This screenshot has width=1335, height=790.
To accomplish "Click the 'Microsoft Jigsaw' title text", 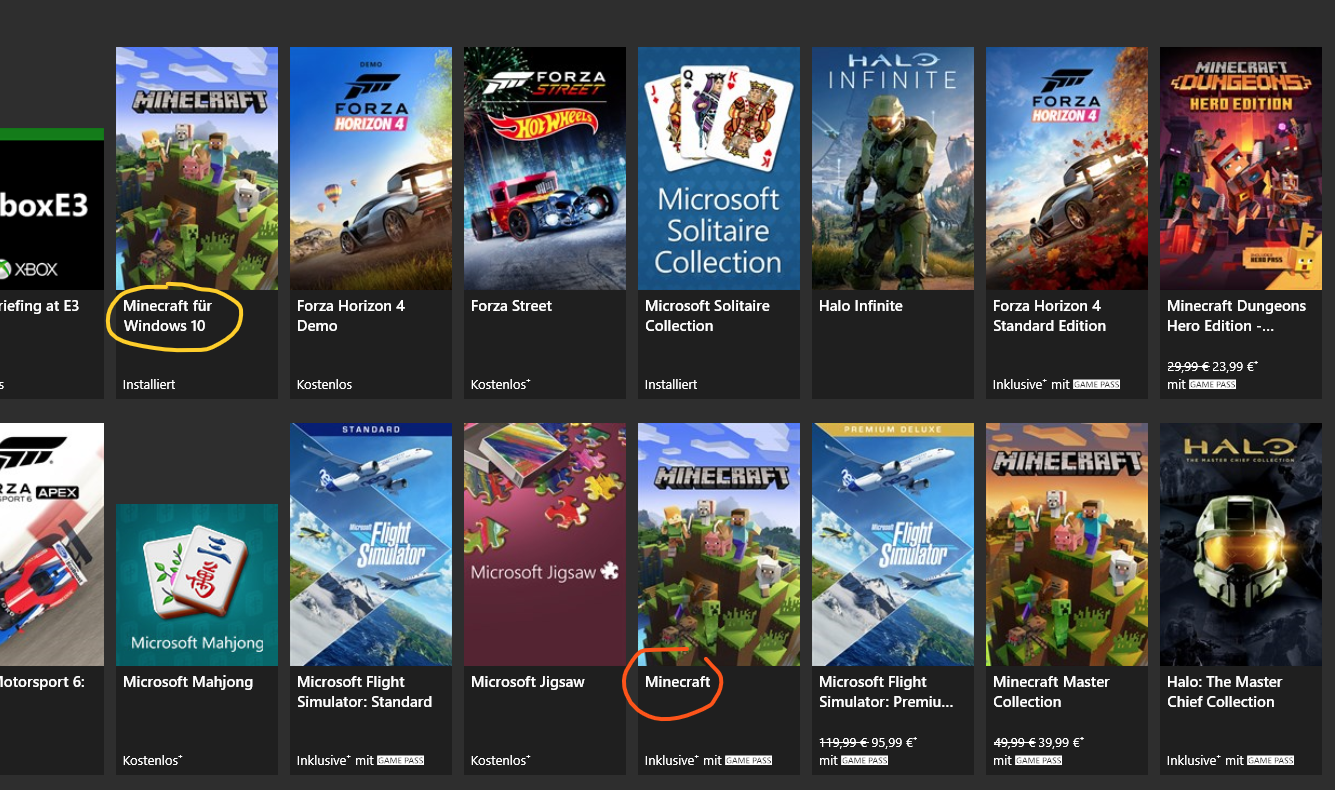I will tap(528, 682).
